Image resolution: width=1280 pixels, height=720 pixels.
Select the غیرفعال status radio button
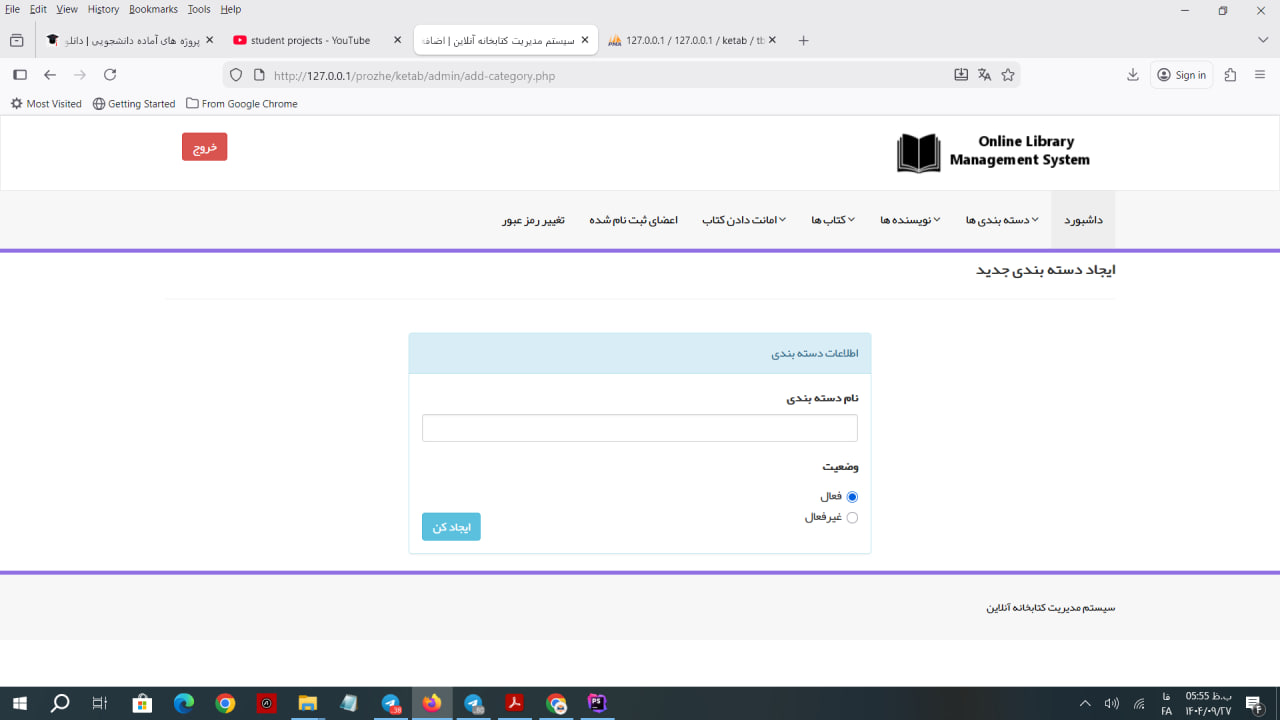click(852, 518)
